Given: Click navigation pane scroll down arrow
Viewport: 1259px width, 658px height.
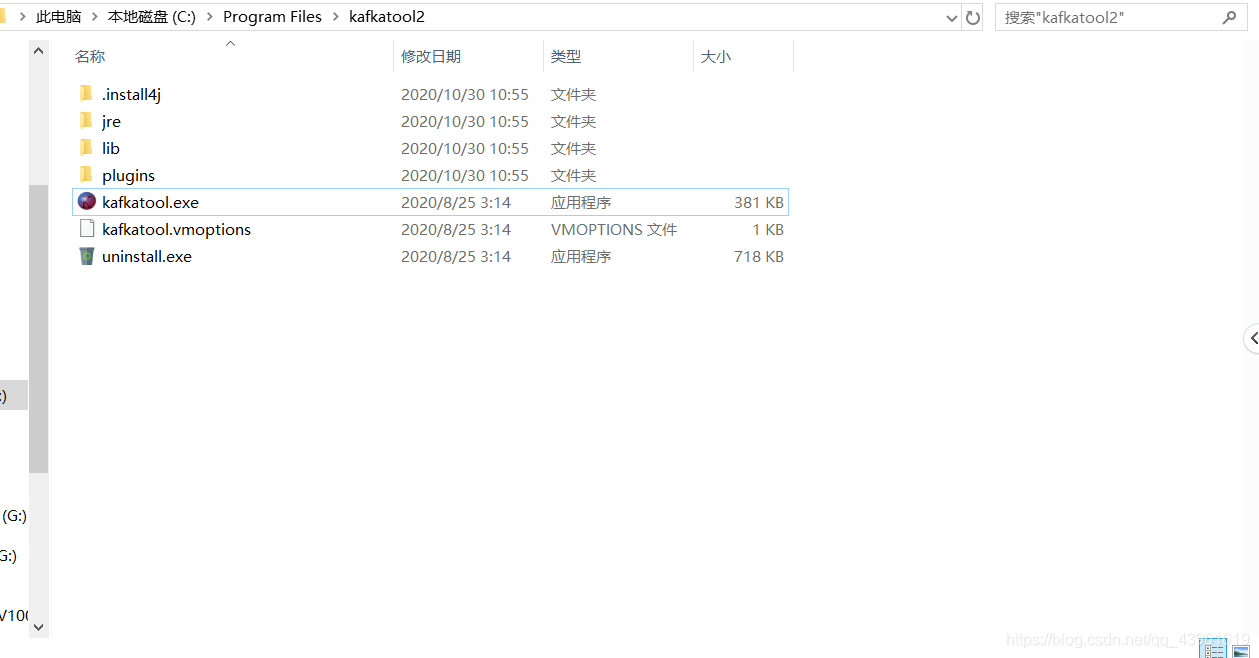Looking at the screenshot, I should [x=38, y=627].
